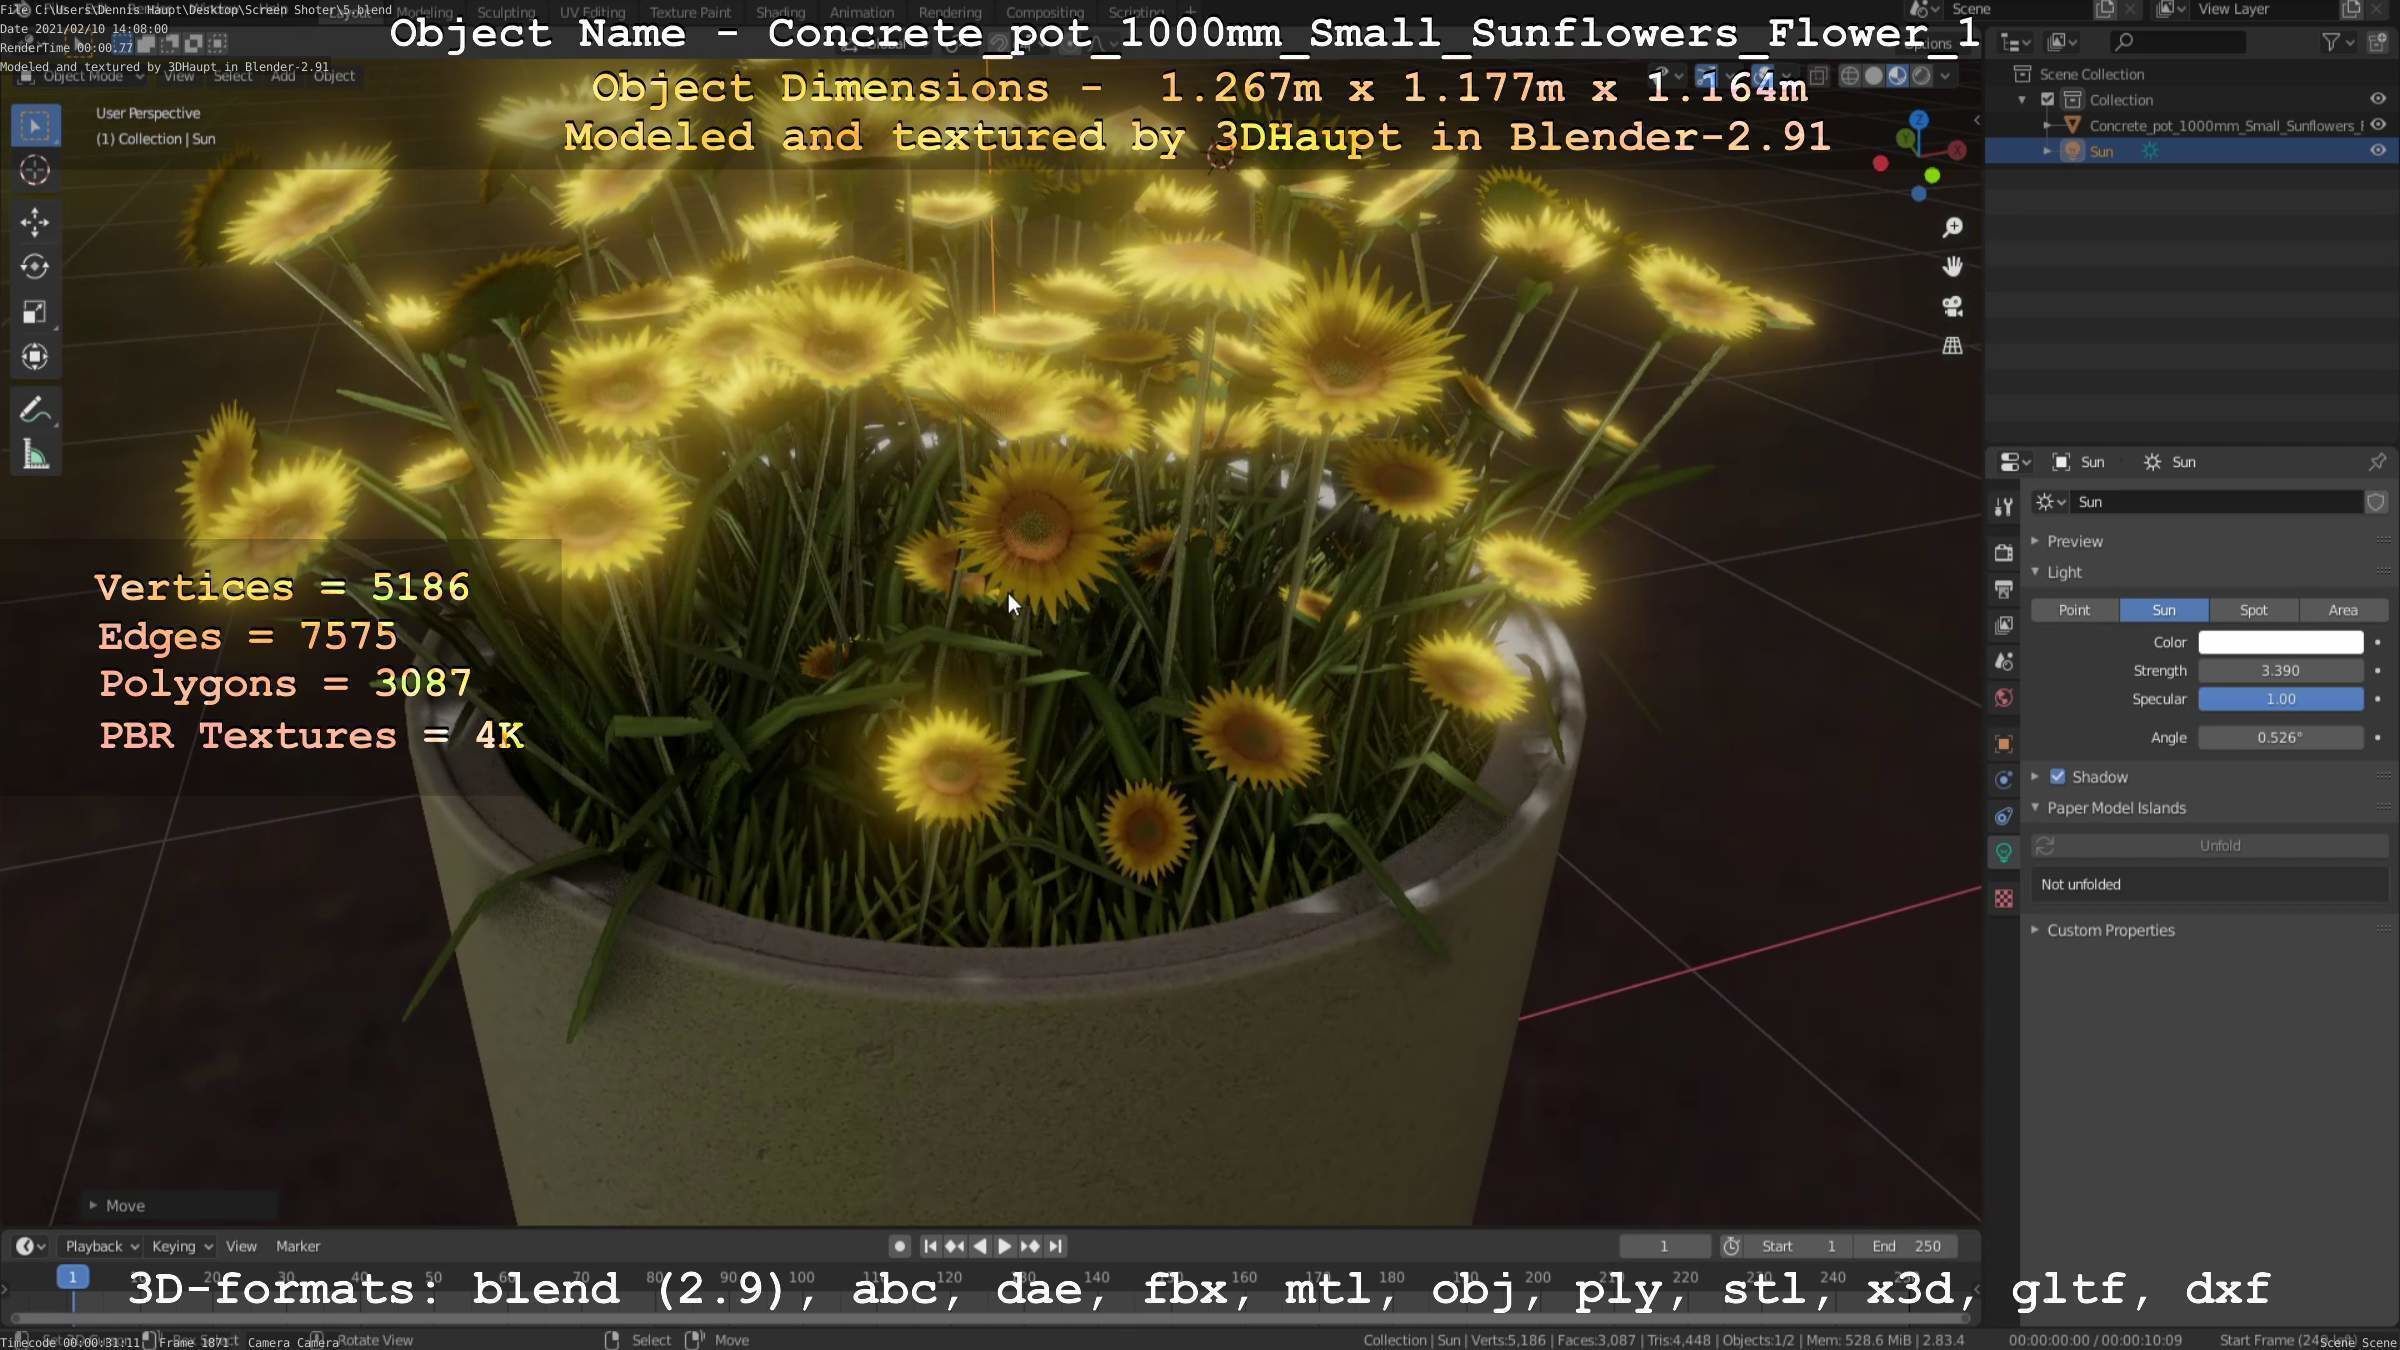Open the Physics properties tab
This screenshot has width=2400, height=1350.
click(2003, 780)
